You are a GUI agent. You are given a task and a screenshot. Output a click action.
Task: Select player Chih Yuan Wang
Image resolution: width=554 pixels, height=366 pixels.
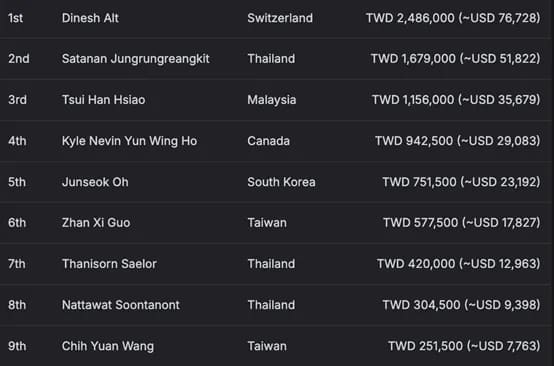108,346
